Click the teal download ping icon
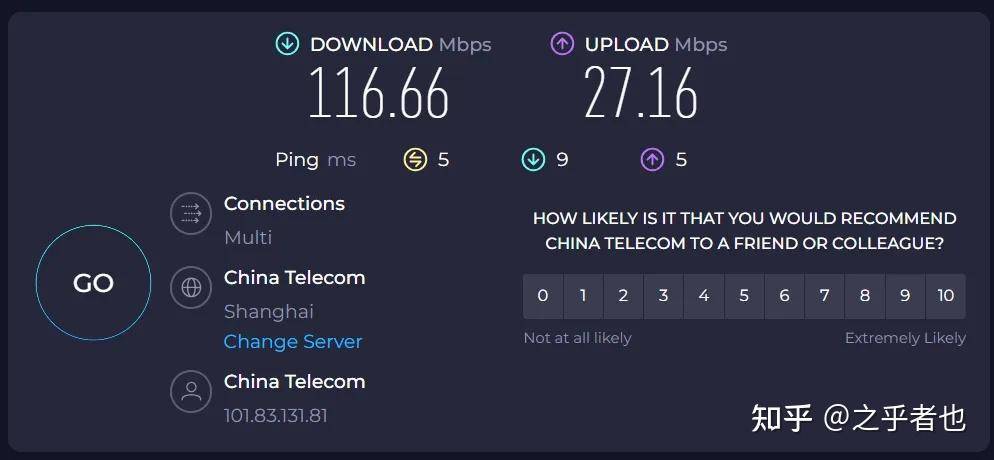 click(533, 160)
